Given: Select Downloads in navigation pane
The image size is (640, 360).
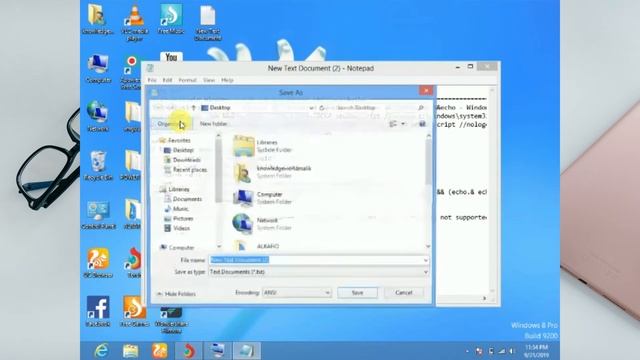Looking at the screenshot, I should (182, 160).
